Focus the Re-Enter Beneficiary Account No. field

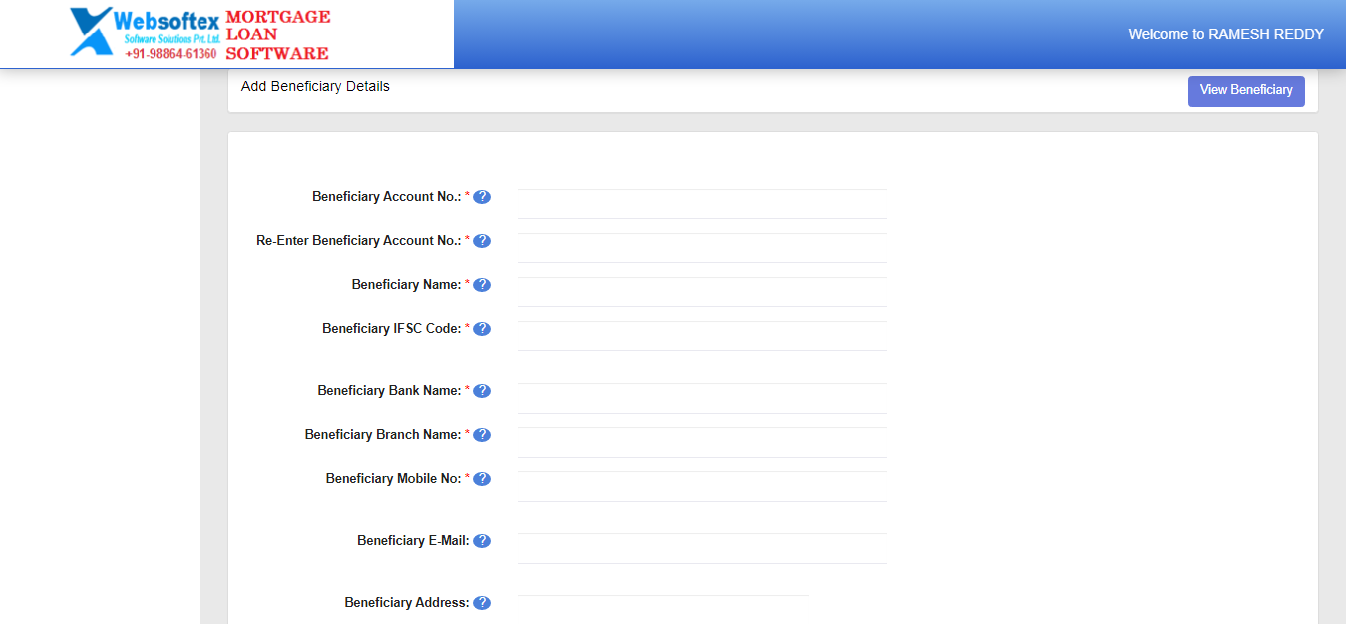pos(702,248)
